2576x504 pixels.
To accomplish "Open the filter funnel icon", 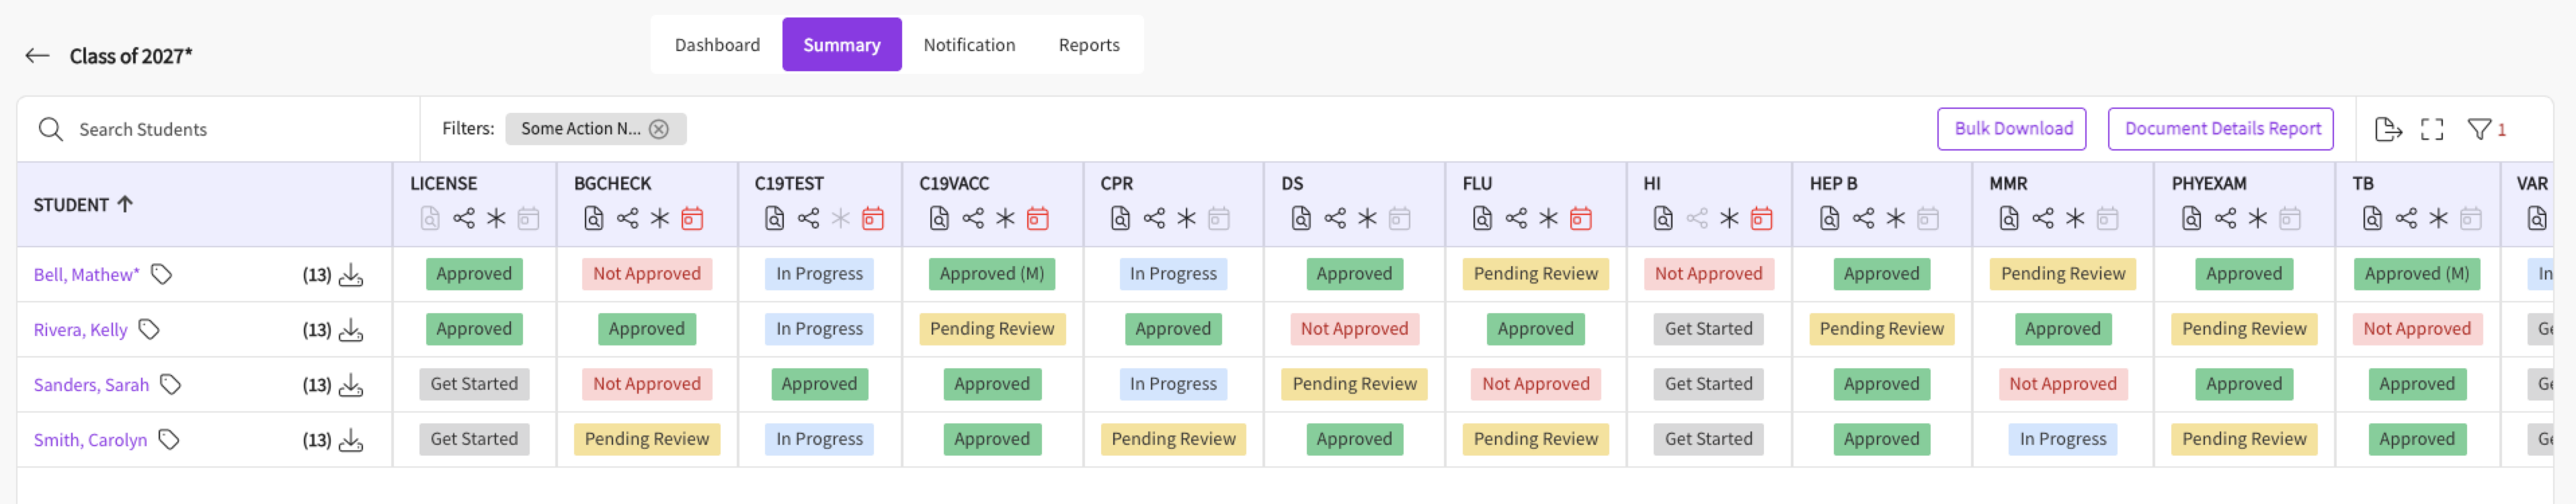I will coord(2479,129).
